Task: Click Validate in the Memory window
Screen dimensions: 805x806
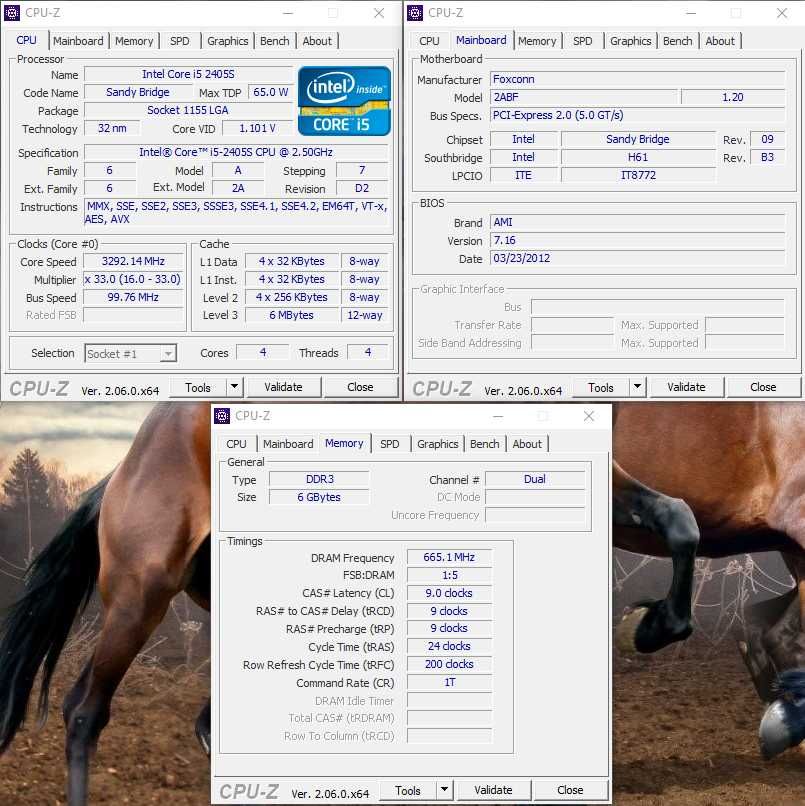Action: coord(493,790)
